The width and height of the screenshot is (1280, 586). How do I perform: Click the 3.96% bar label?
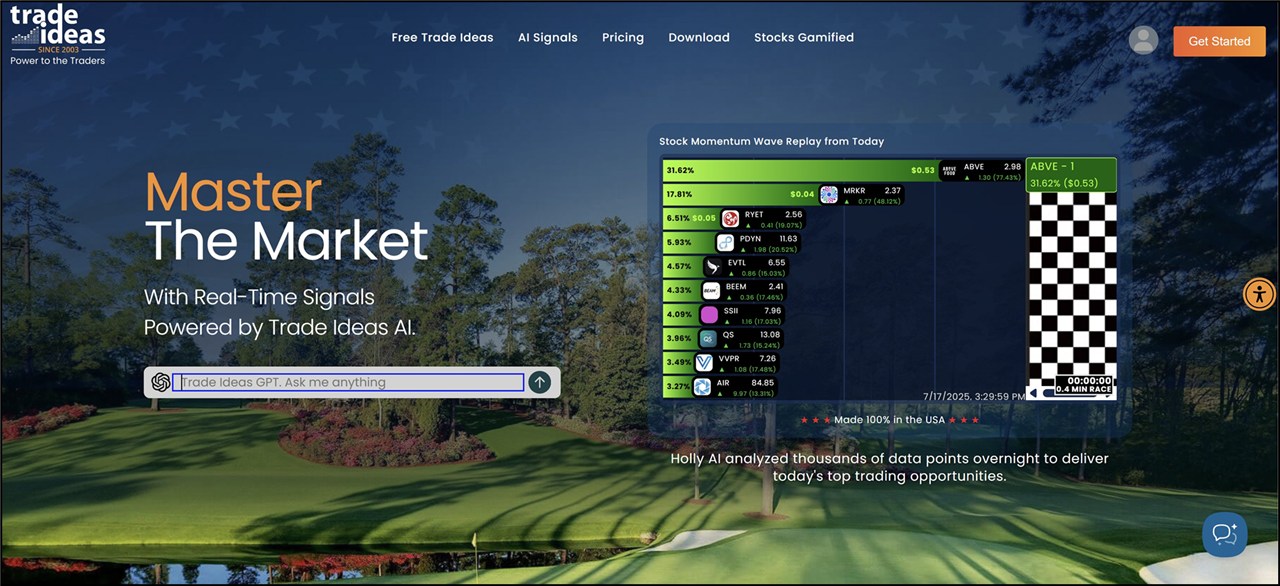(x=678, y=338)
